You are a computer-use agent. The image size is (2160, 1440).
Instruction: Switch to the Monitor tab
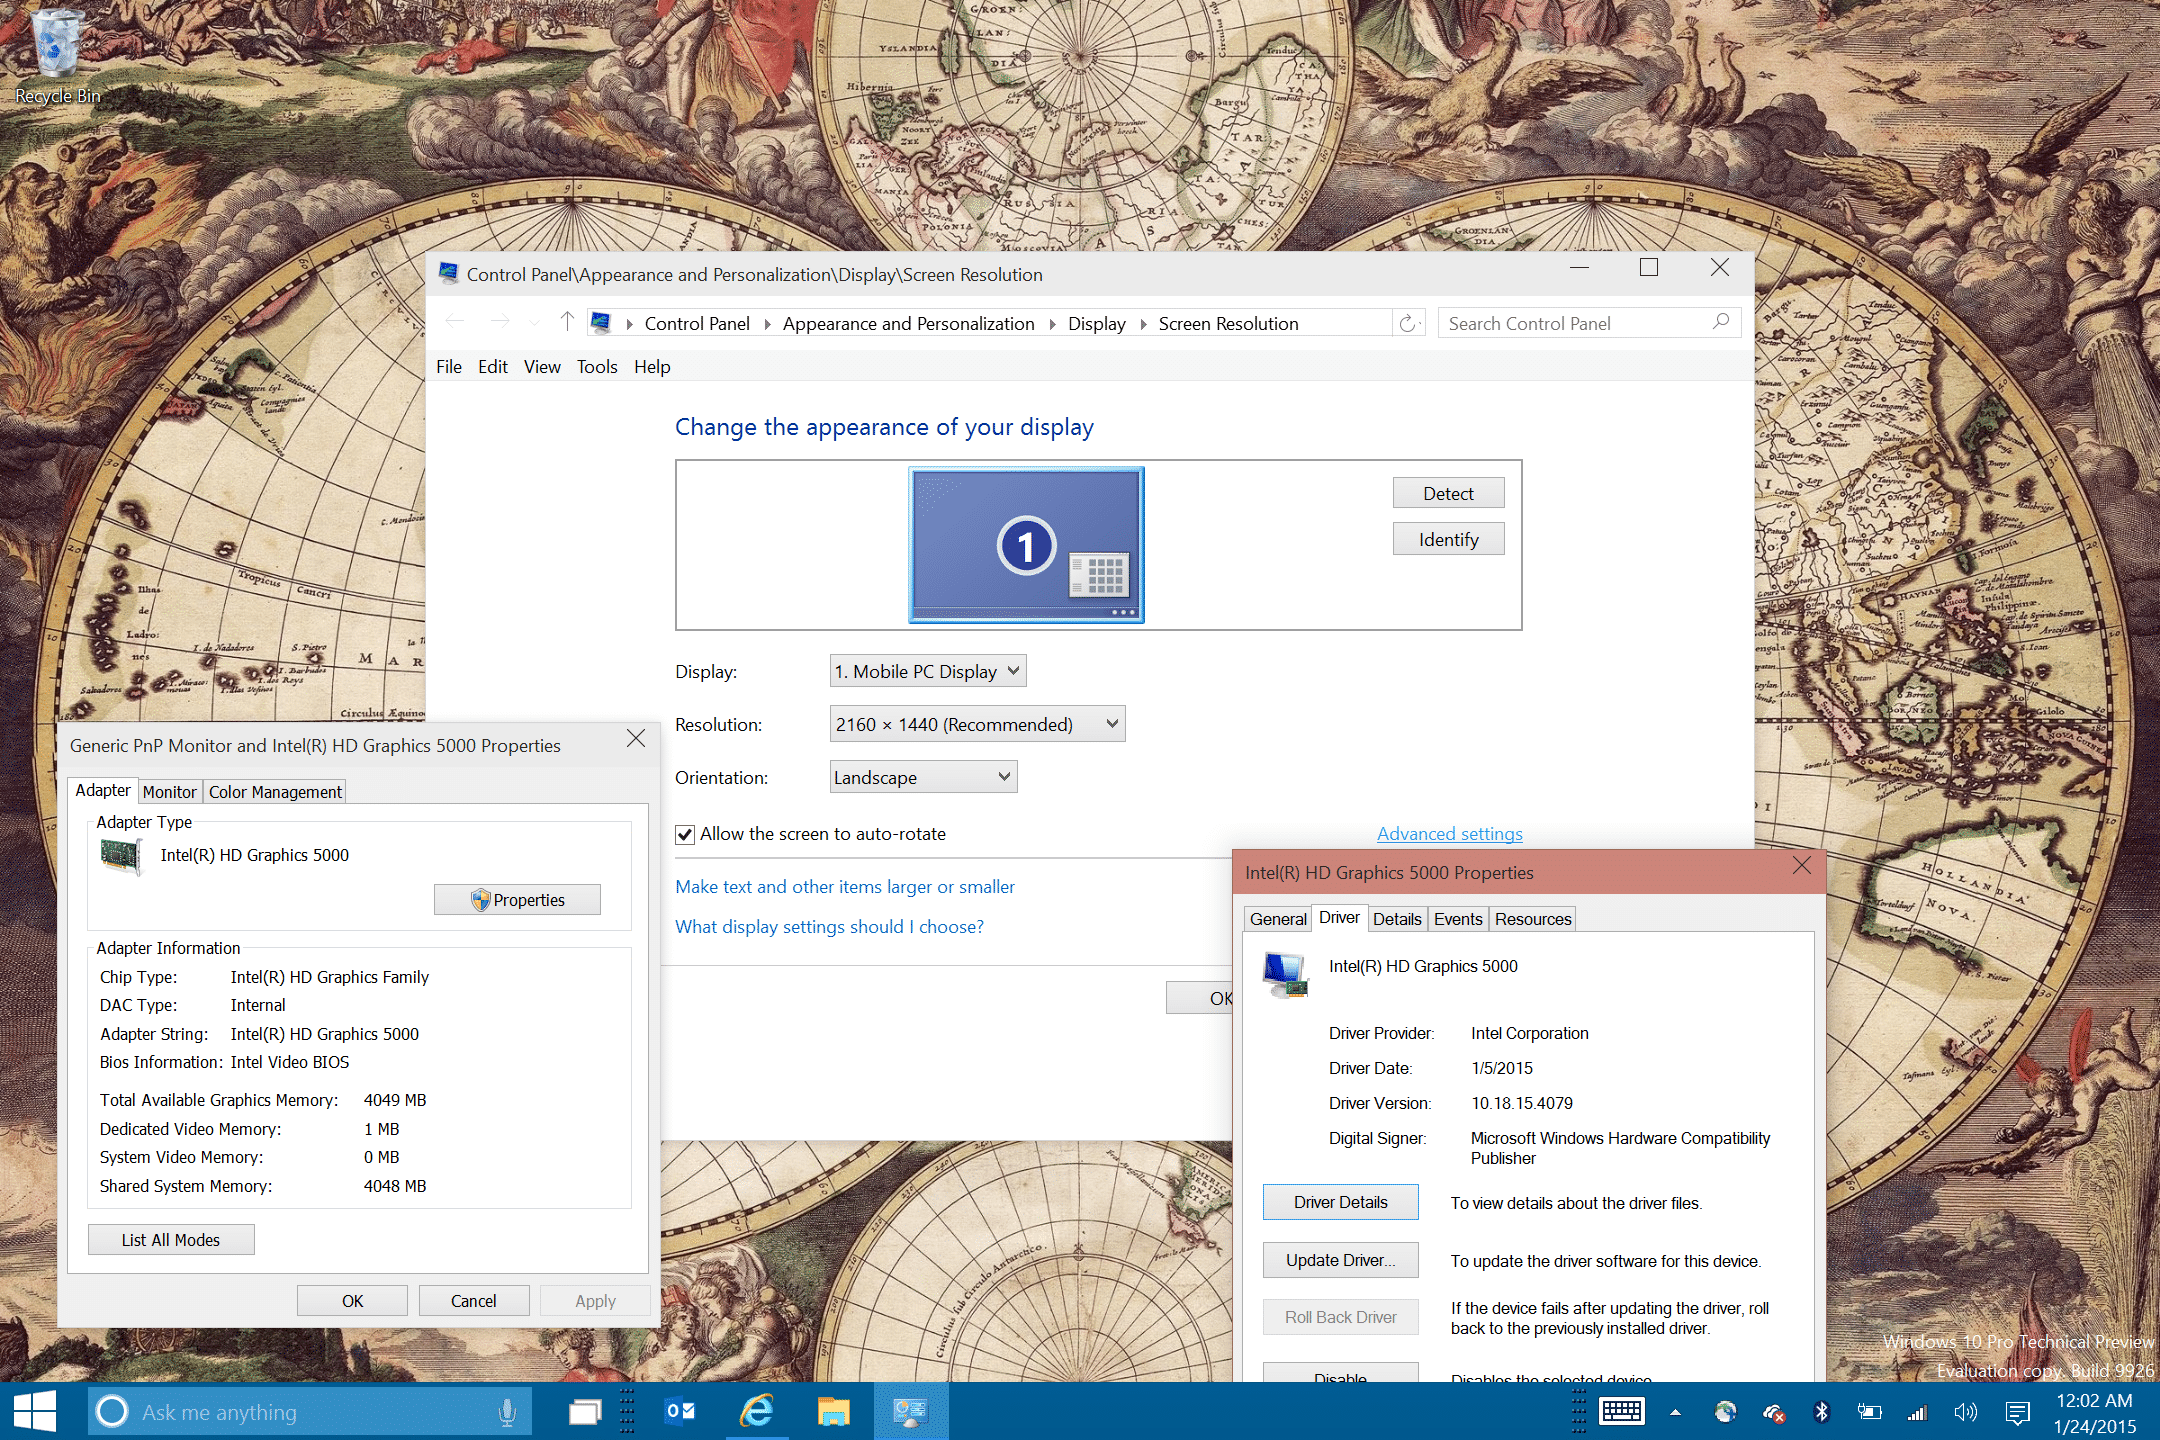(169, 792)
